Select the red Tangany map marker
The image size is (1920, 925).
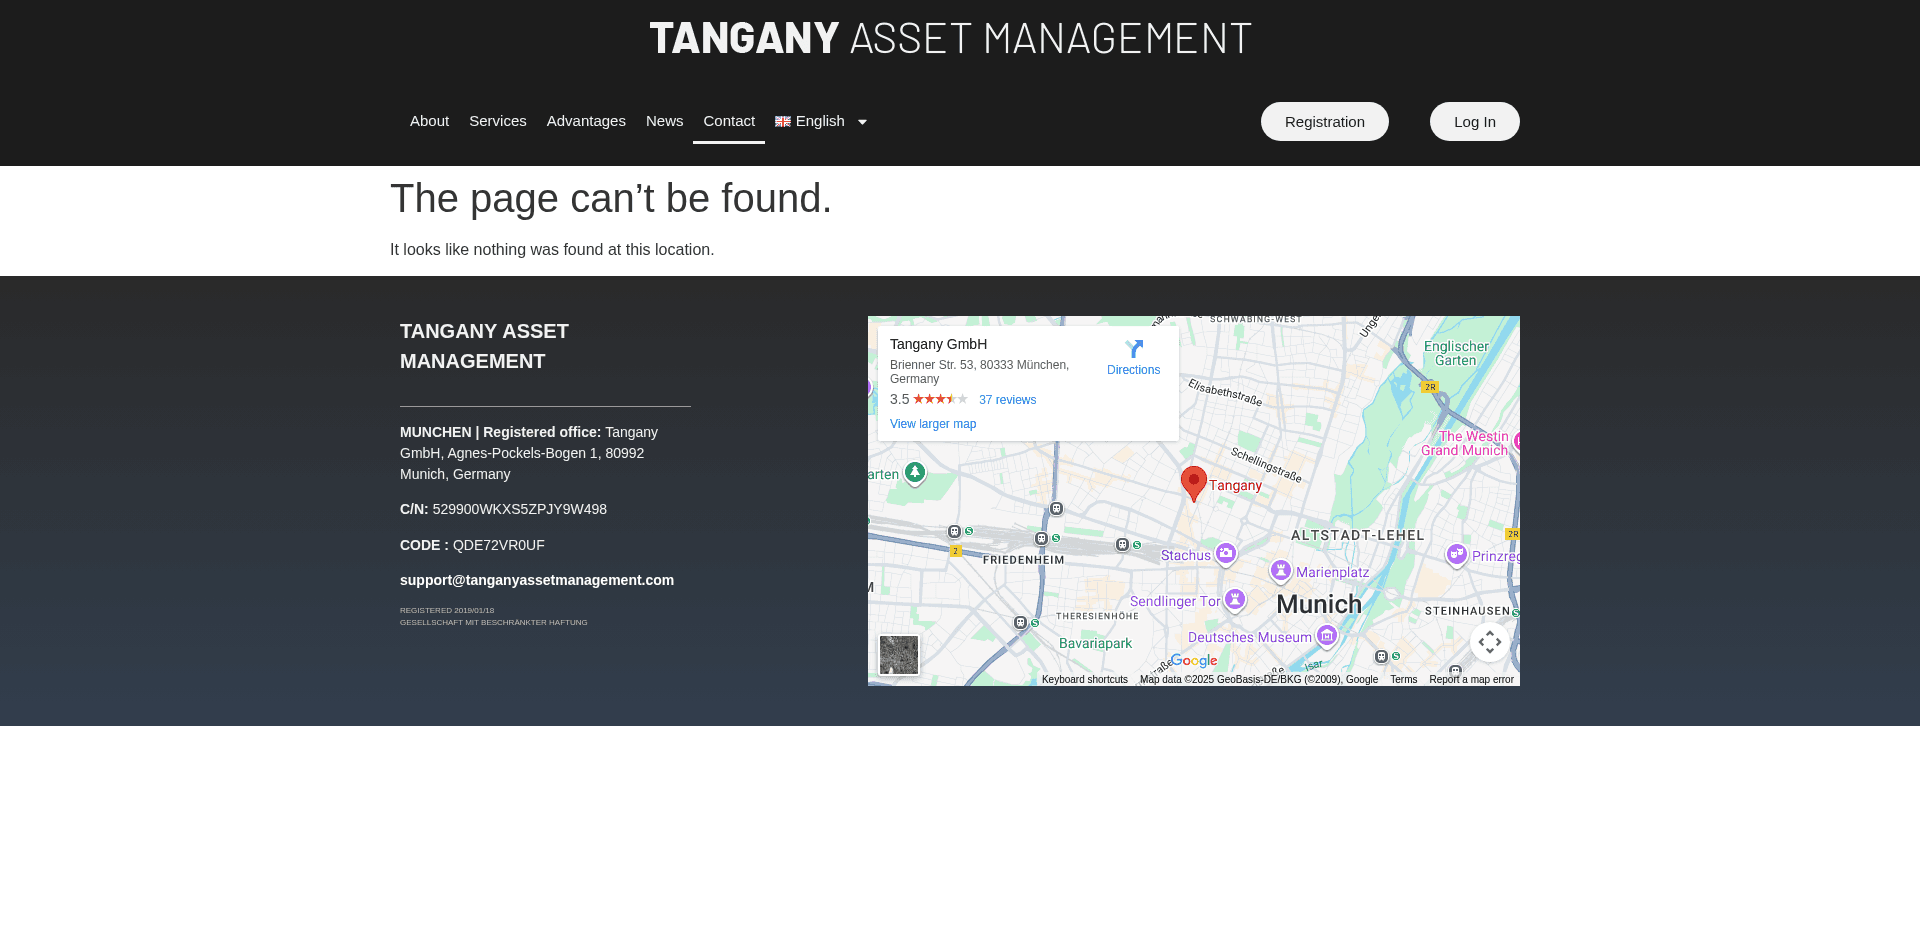point(1193,482)
